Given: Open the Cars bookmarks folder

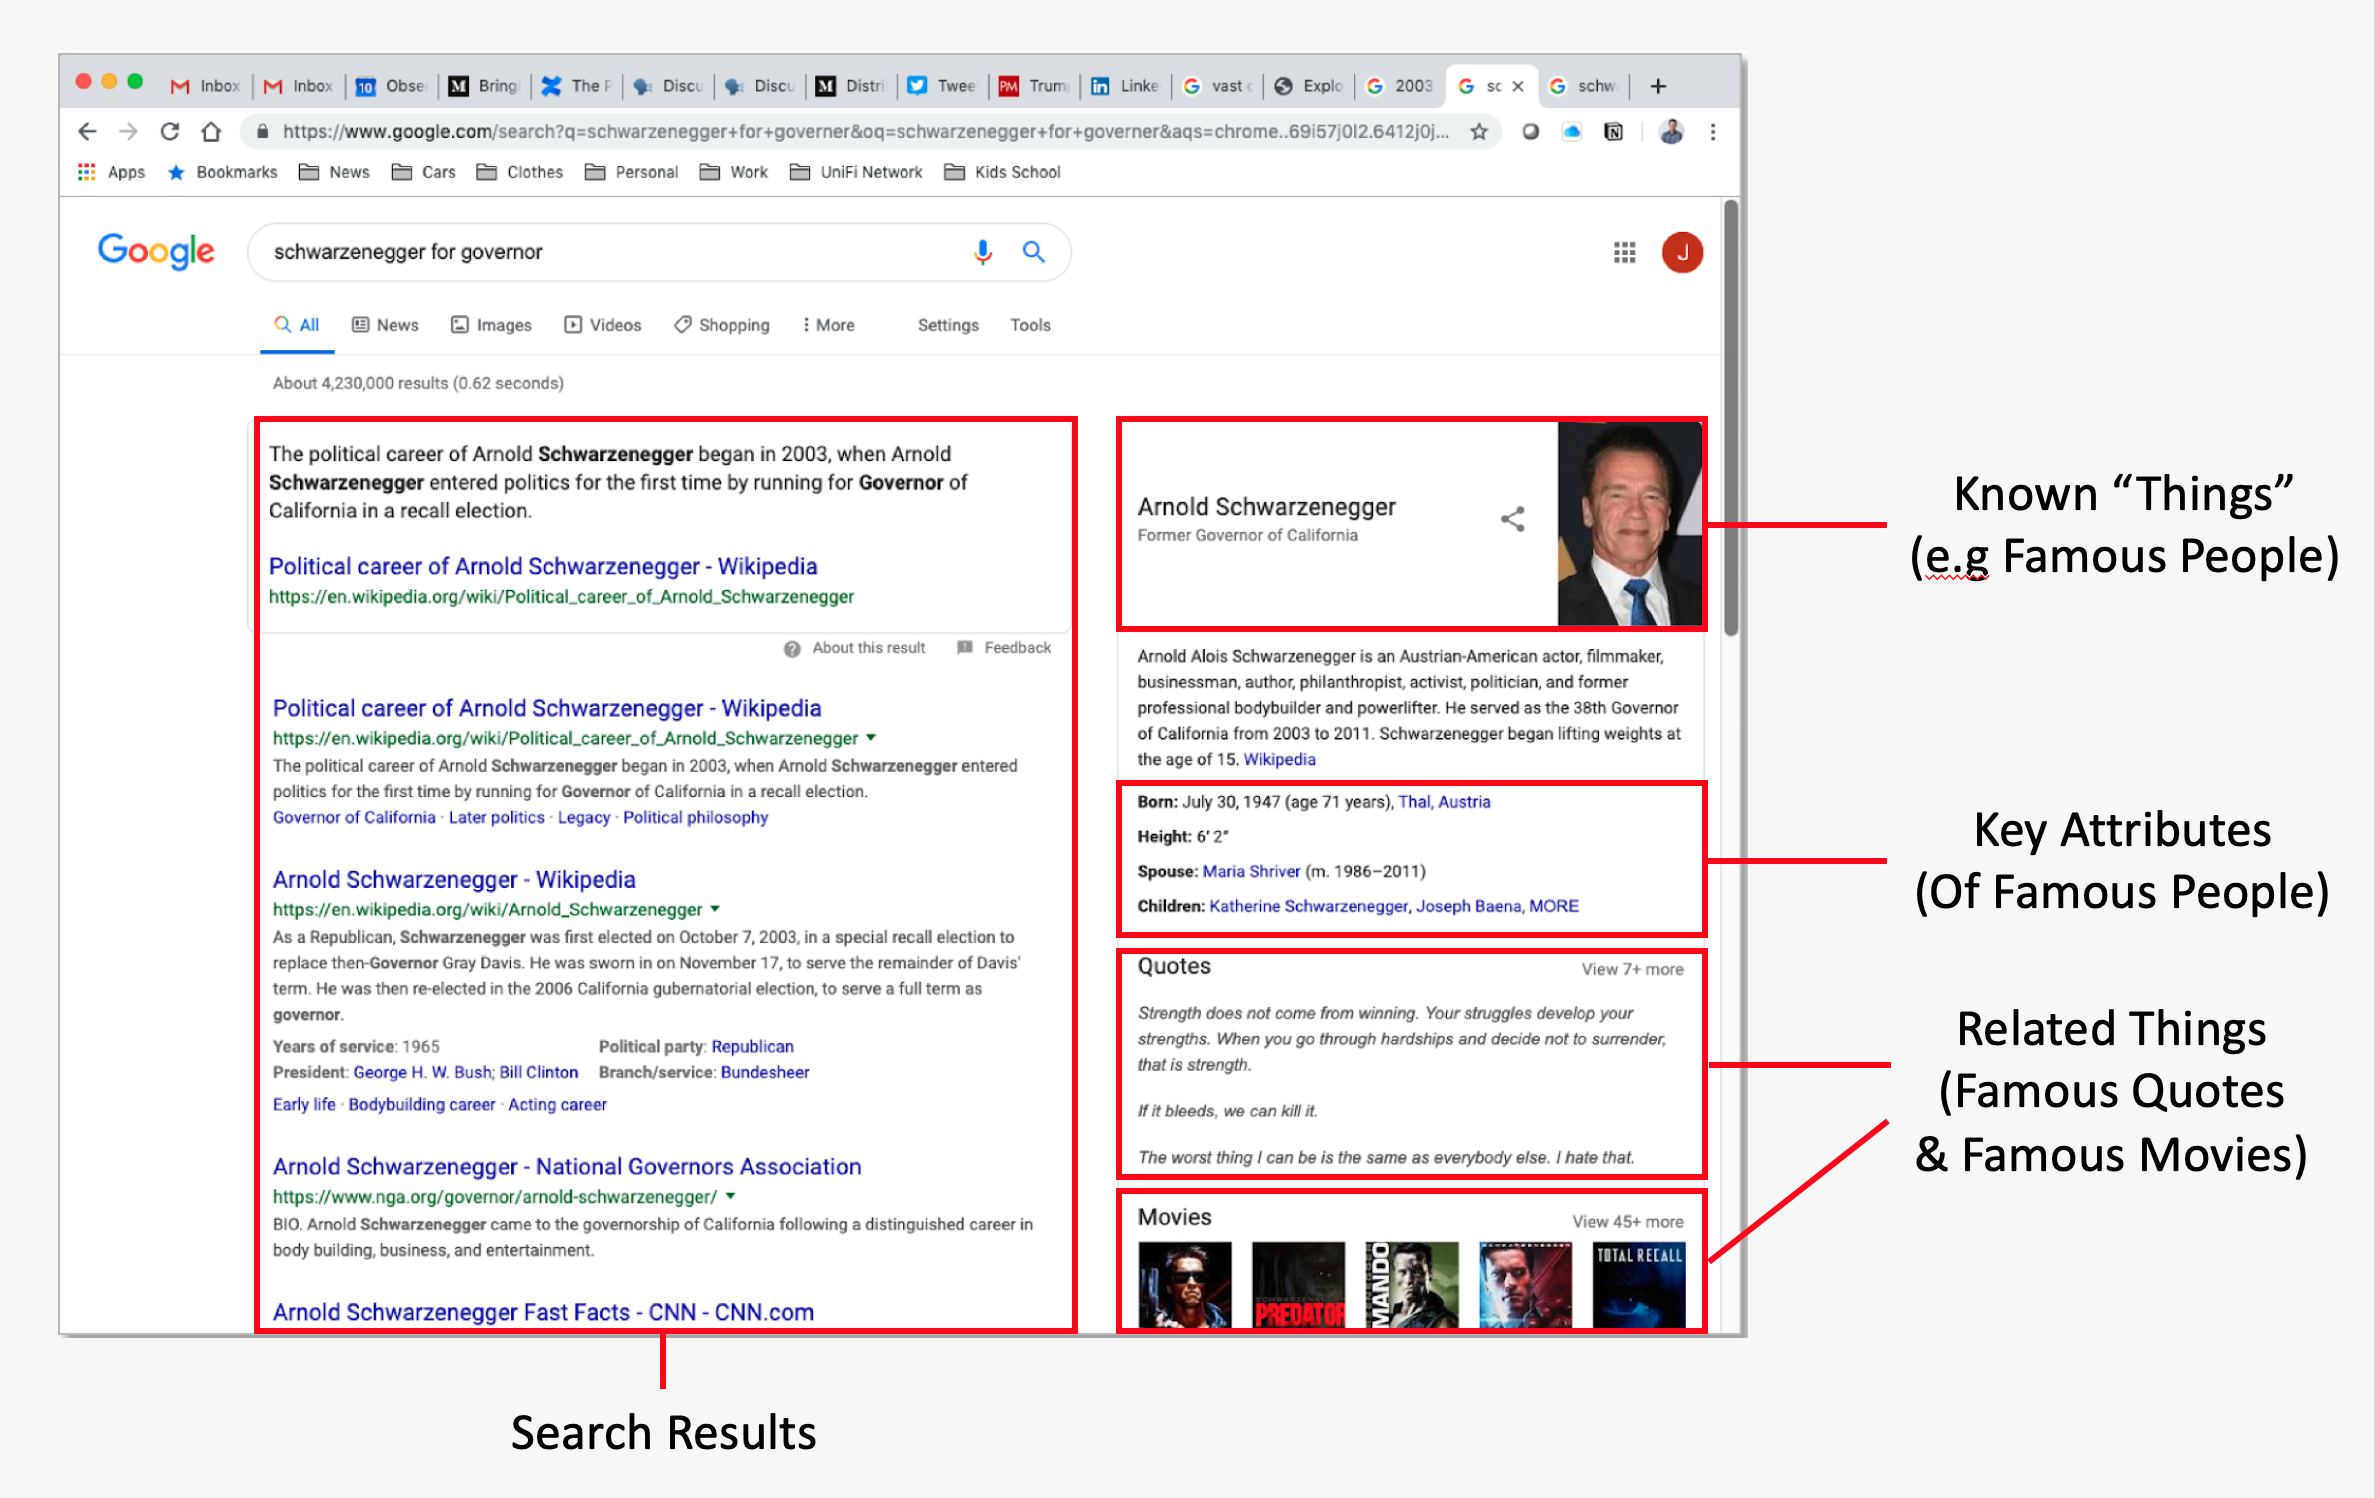Looking at the screenshot, I should tap(424, 172).
